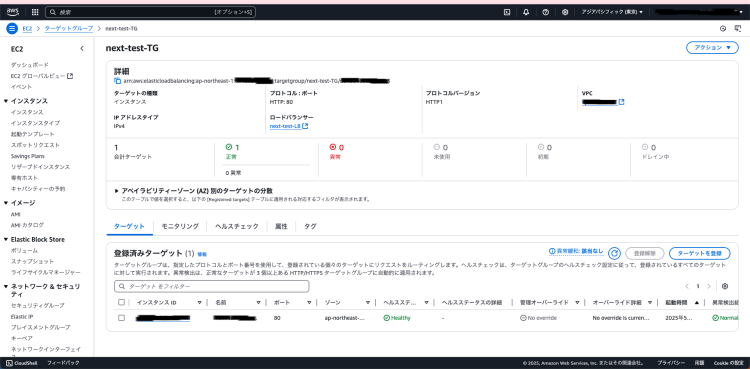
Task: Open the next-test-LB load balancer link
Action: click(285, 126)
